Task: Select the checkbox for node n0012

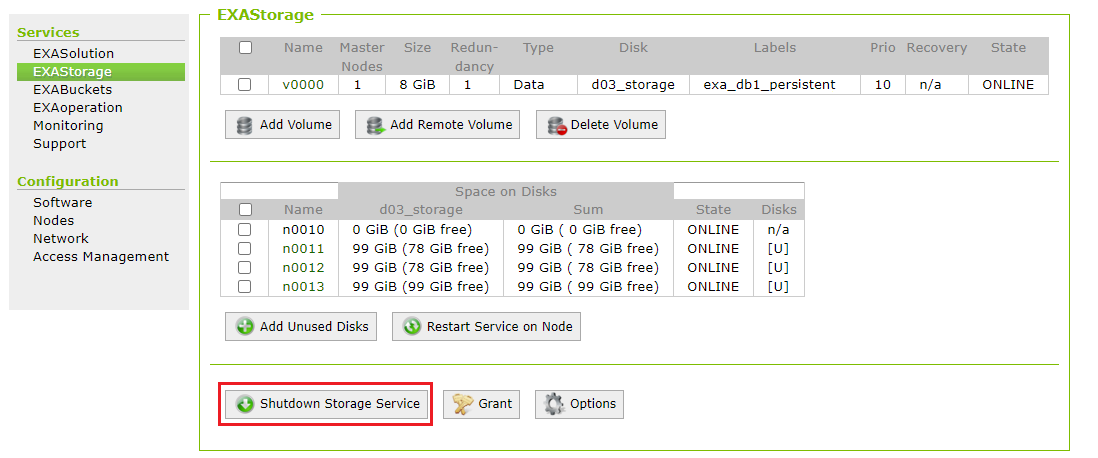Action: coord(244,268)
